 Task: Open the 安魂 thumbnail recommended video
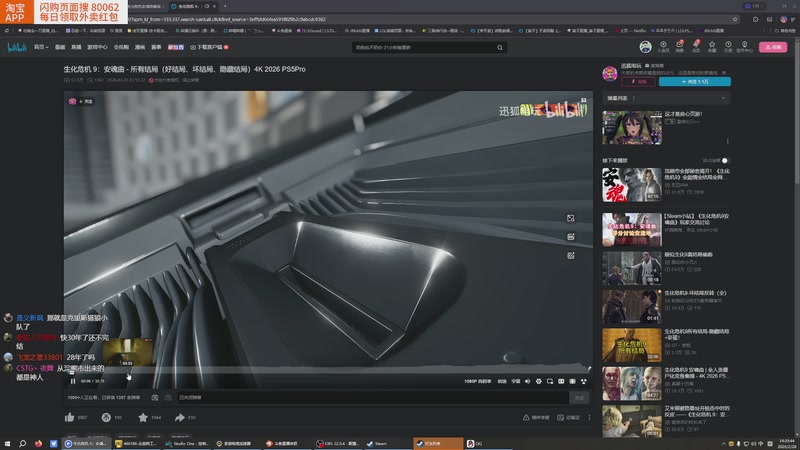[x=632, y=185]
